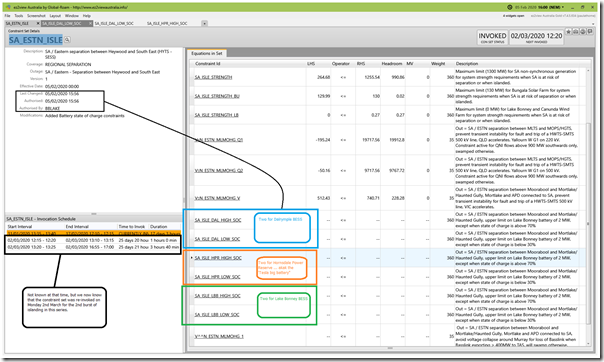The width and height of the screenshot is (604, 362).
Task: Click the End Interval column header
Action: [x=77, y=227]
